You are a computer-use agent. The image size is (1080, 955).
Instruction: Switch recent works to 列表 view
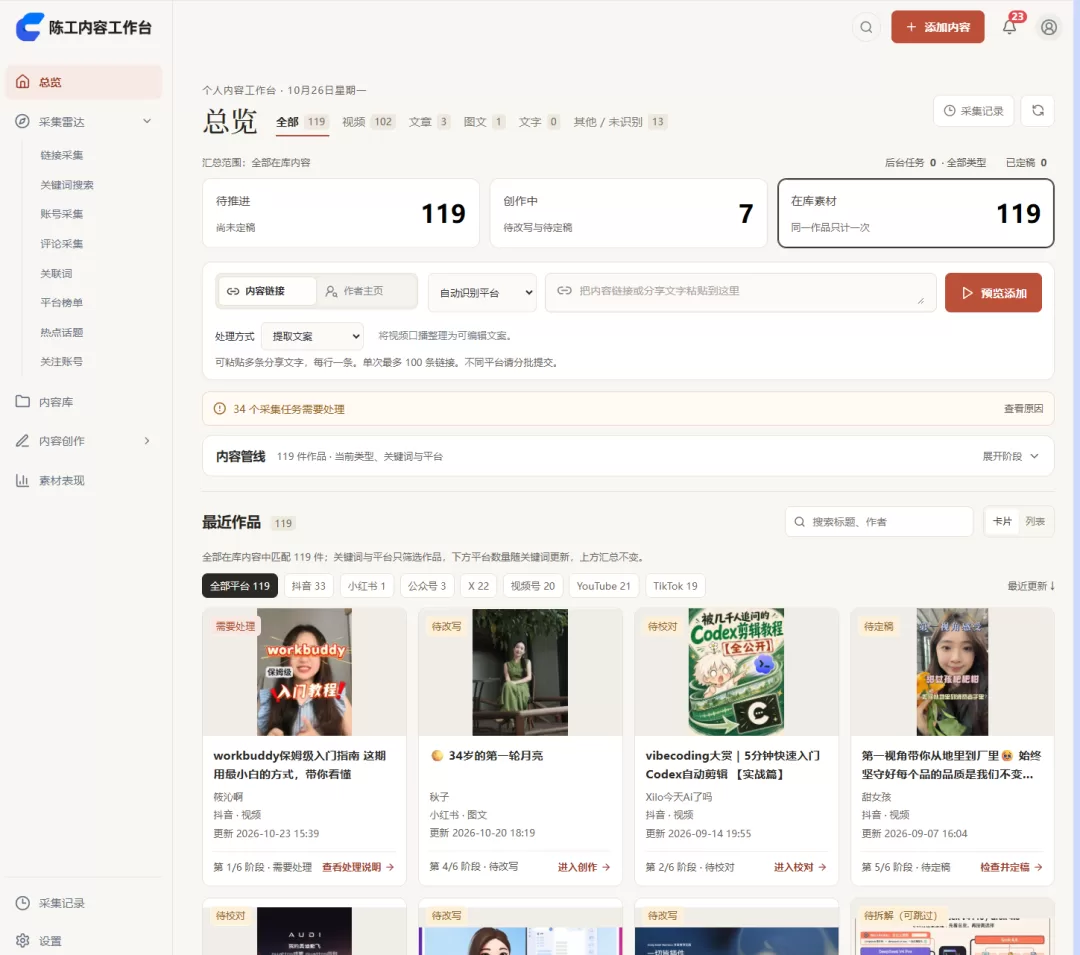pyautogui.click(x=1035, y=522)
